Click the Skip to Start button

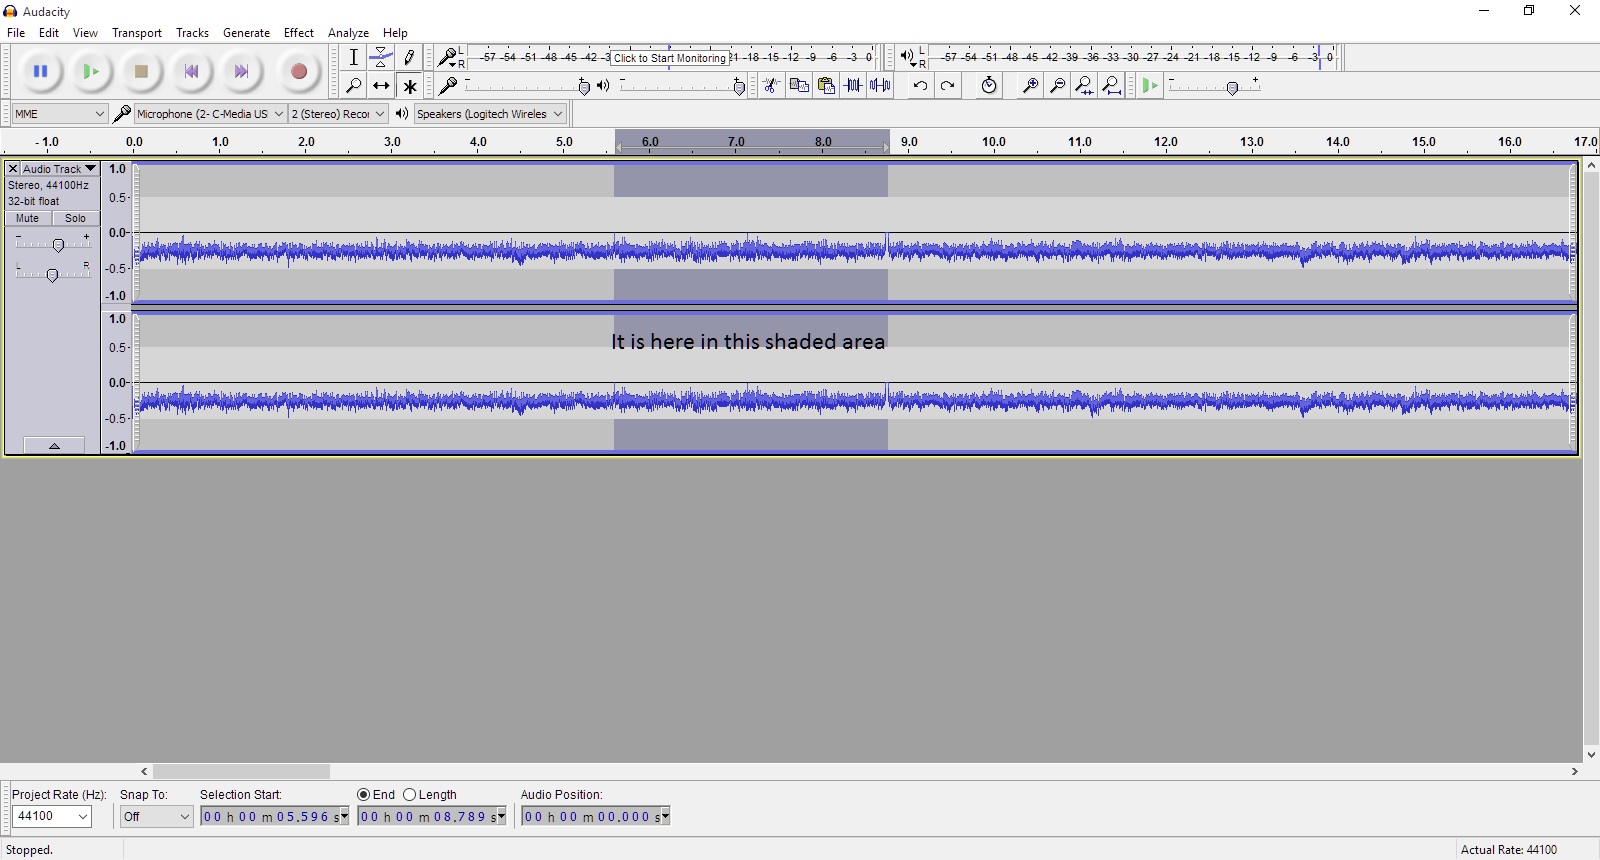[x=191, y=71]
